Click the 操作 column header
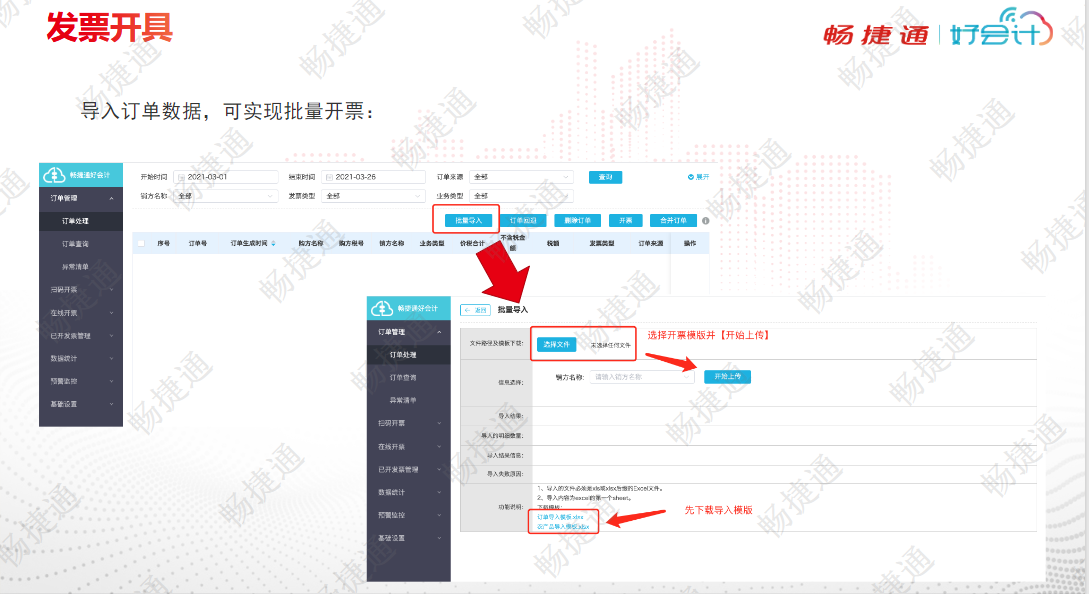The width and height of the screenshot is (1089, 594). [x=690, y=243]
